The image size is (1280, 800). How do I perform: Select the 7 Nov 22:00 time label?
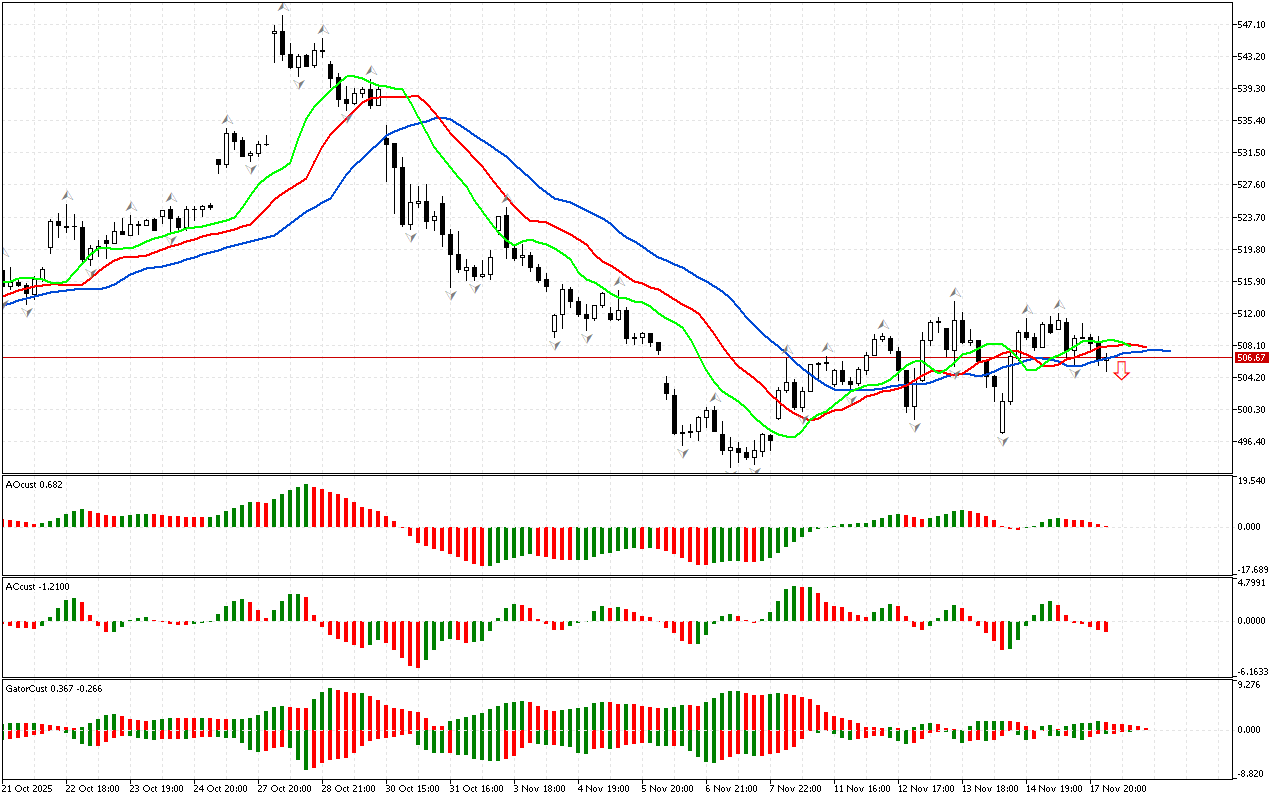click(x=796, y=788)
